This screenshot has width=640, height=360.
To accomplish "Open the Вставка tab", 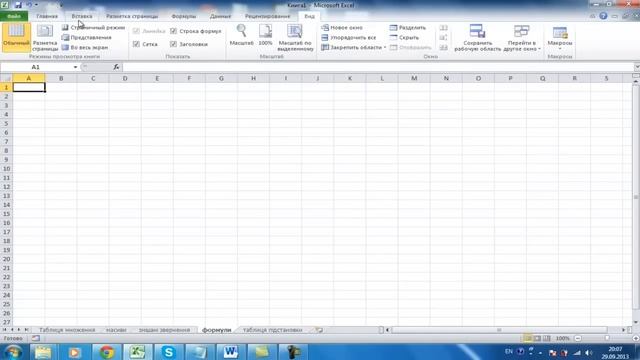I will (82, 16).
